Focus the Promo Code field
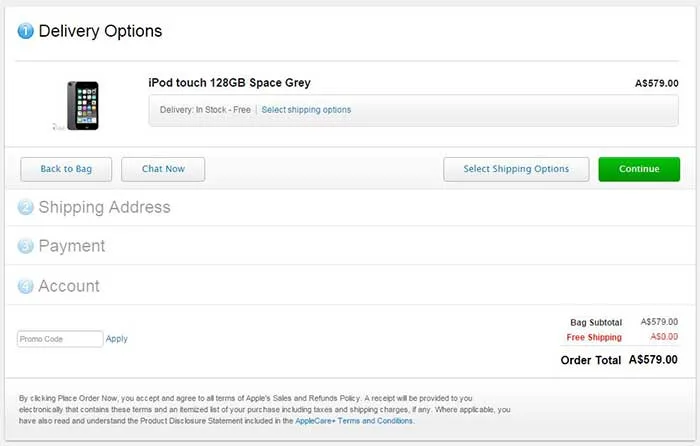 [60, 339]
